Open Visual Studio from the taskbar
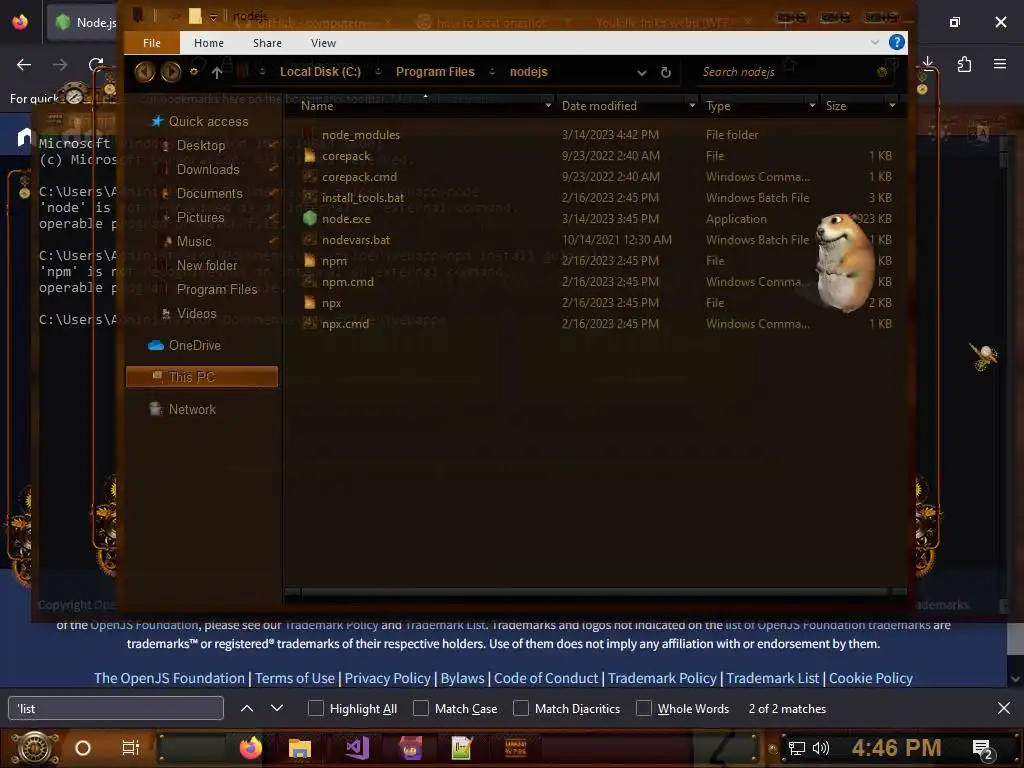 coord(357,748)
